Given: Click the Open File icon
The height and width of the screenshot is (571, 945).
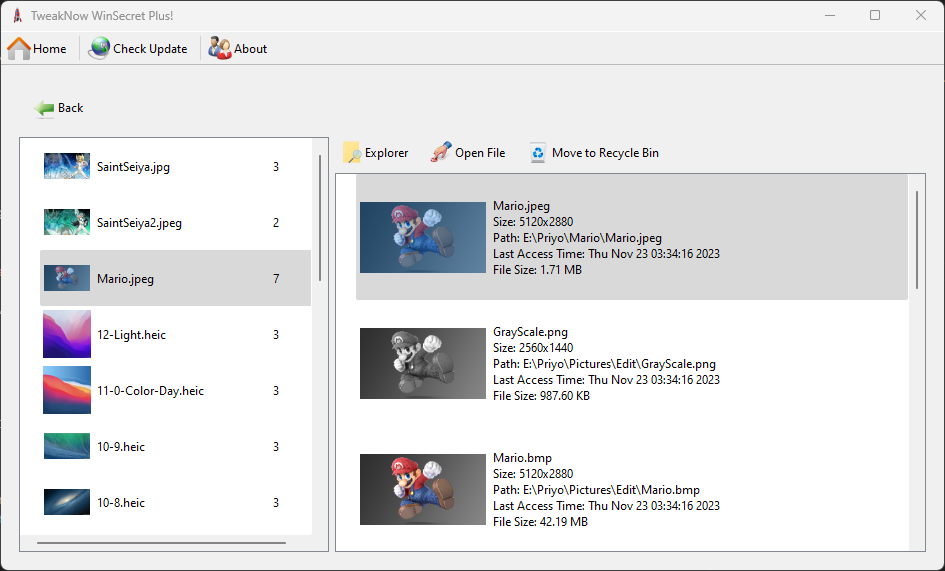Looking at the screenshot, I should point(441,152).
